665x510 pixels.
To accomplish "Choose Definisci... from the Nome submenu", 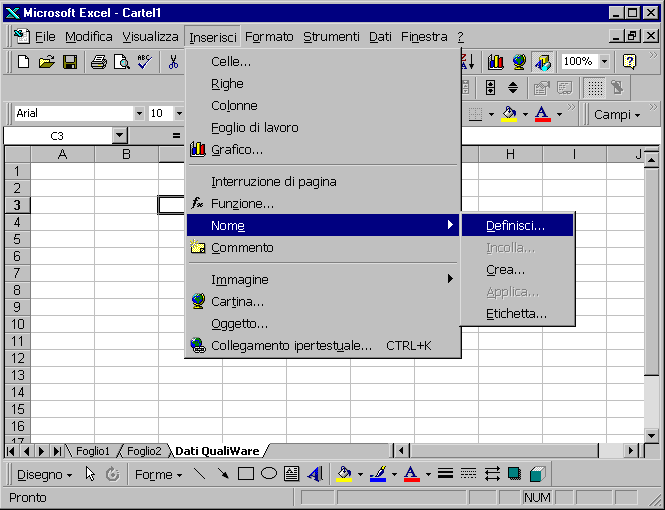I will pos(515,226).
